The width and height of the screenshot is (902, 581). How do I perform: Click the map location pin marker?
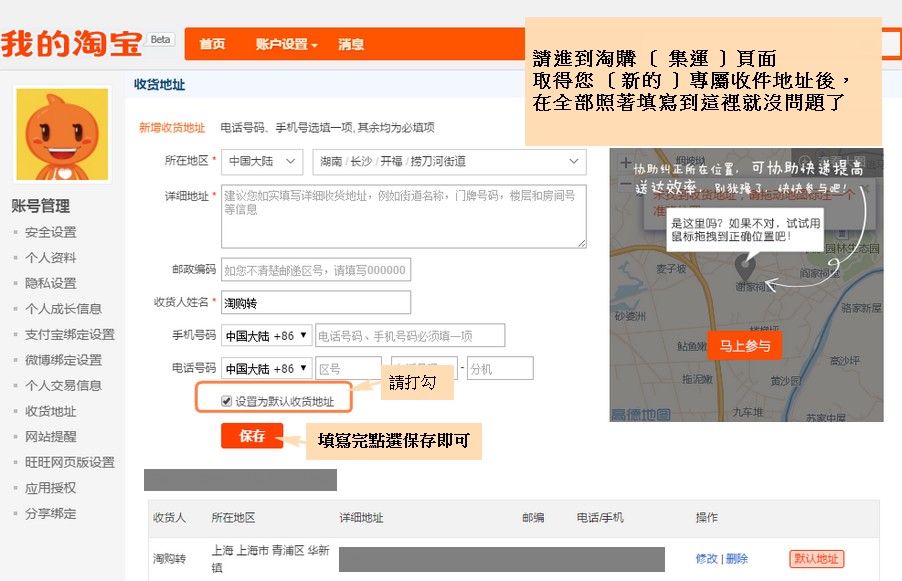745,267
